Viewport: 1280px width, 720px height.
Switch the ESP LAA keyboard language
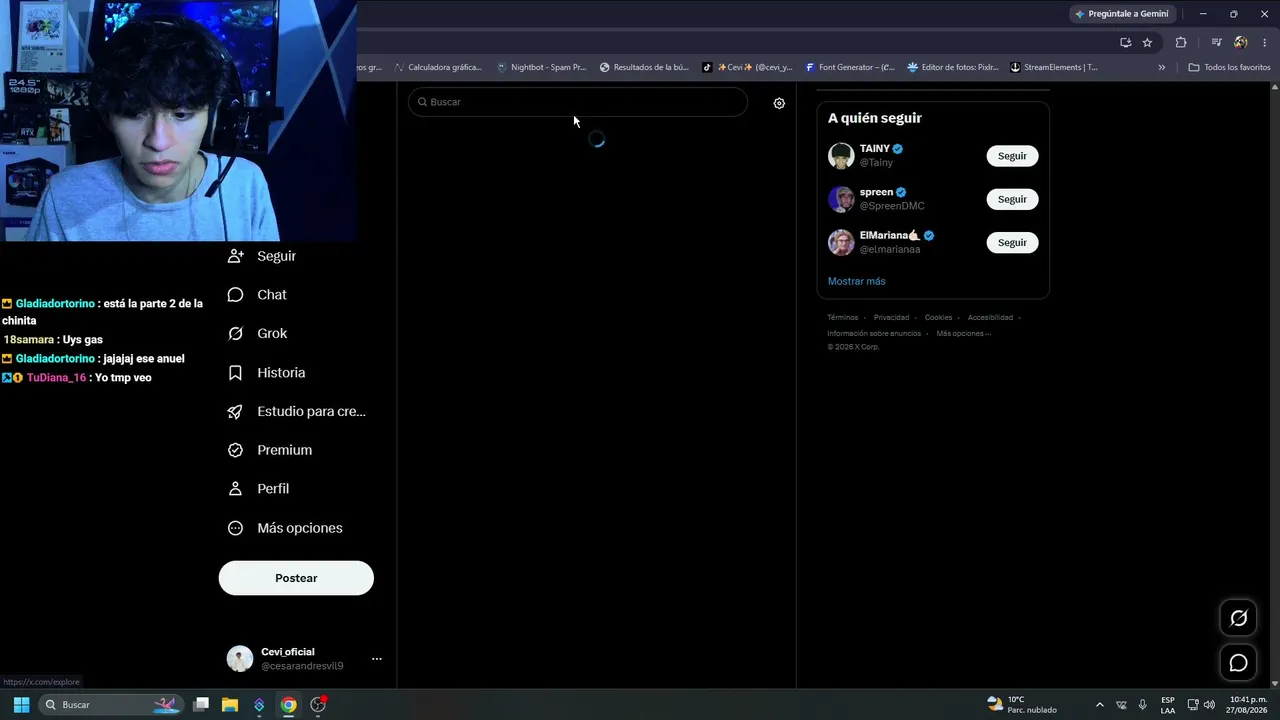pyautogui.click(x=1168, y=705)
